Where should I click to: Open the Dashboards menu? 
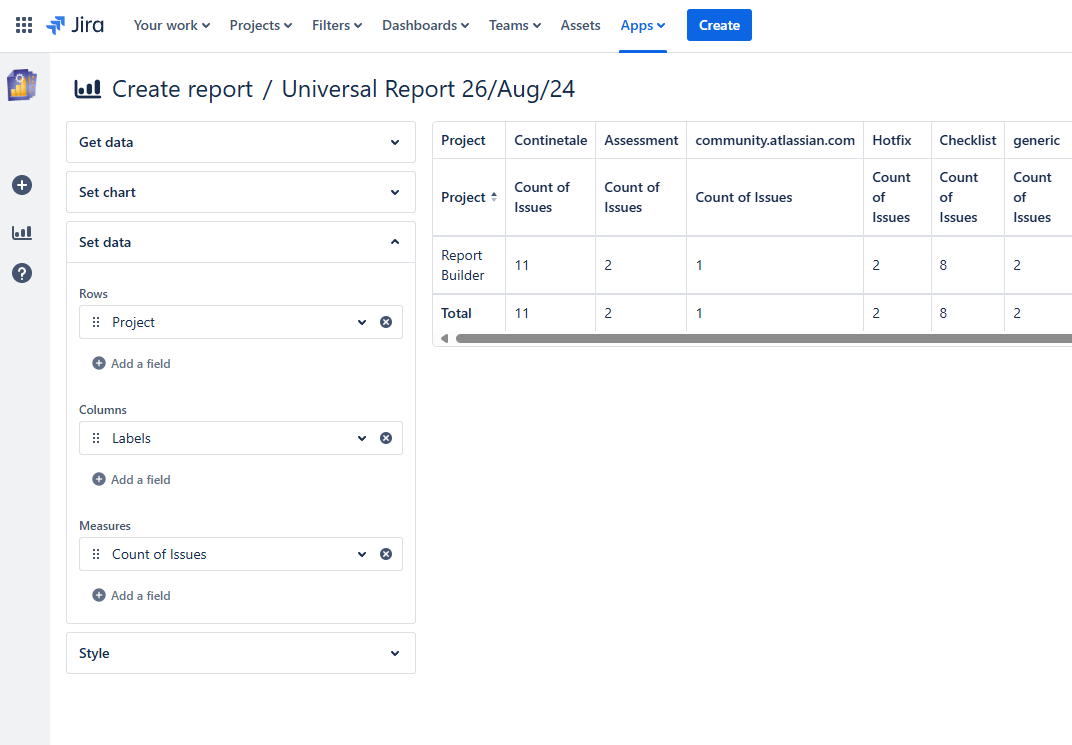[425, 25]
